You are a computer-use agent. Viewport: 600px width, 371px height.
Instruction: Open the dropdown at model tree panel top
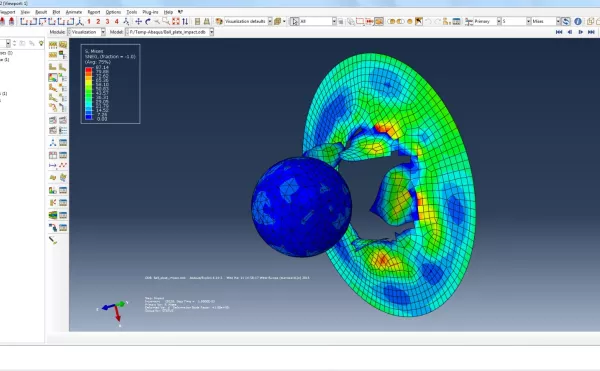8,44
